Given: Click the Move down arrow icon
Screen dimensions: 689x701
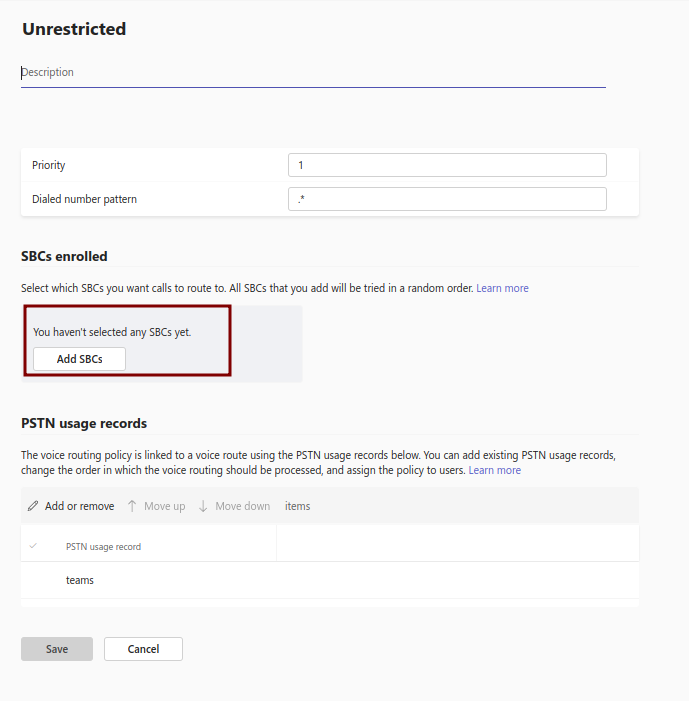Looking at the screenshot, I should [203, 506].
